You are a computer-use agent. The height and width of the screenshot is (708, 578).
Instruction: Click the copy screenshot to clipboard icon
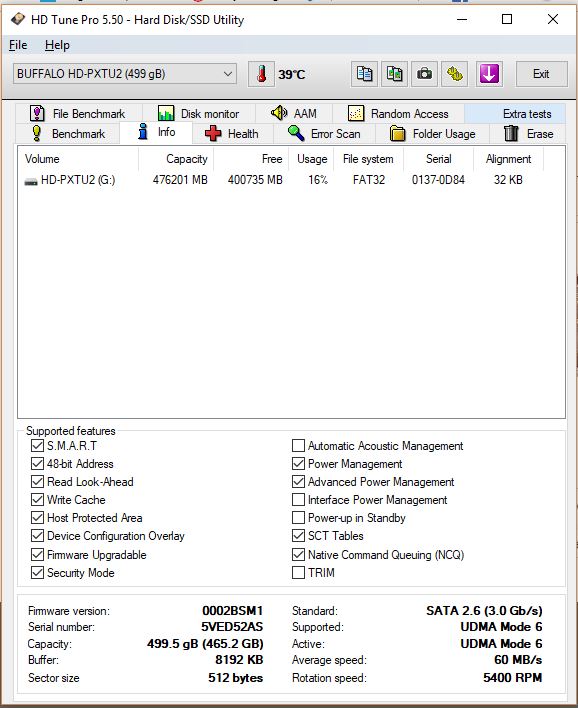pyautogui.click(x=394, y=74)
